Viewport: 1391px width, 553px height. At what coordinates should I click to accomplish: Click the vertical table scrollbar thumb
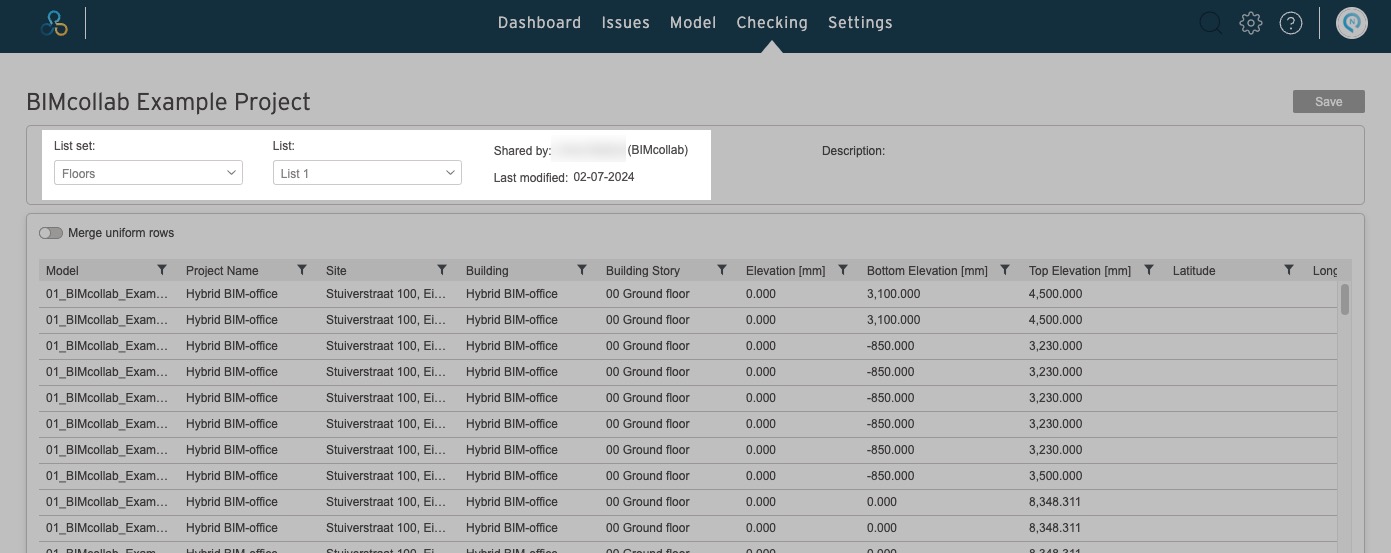click(x=1345, y=299)
